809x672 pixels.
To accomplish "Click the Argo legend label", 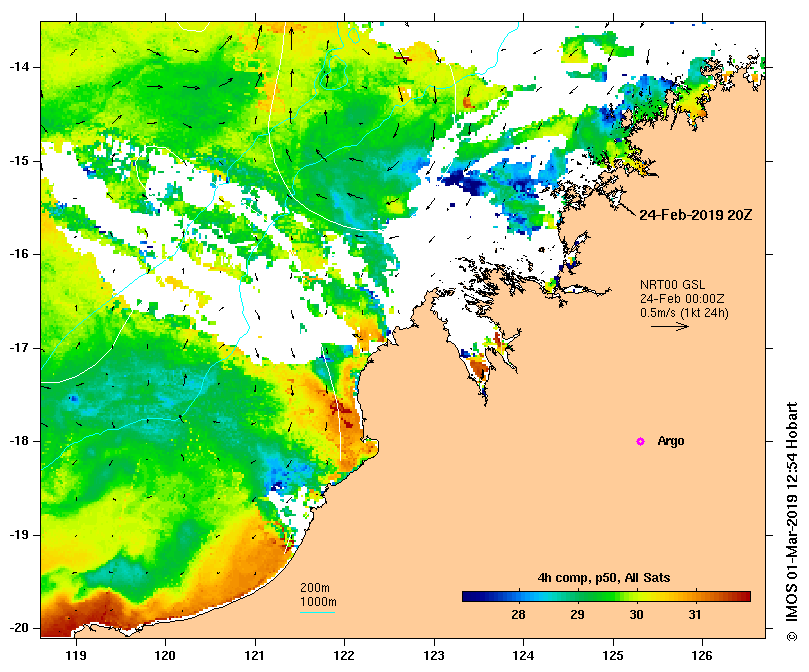I will pos(671,441).
